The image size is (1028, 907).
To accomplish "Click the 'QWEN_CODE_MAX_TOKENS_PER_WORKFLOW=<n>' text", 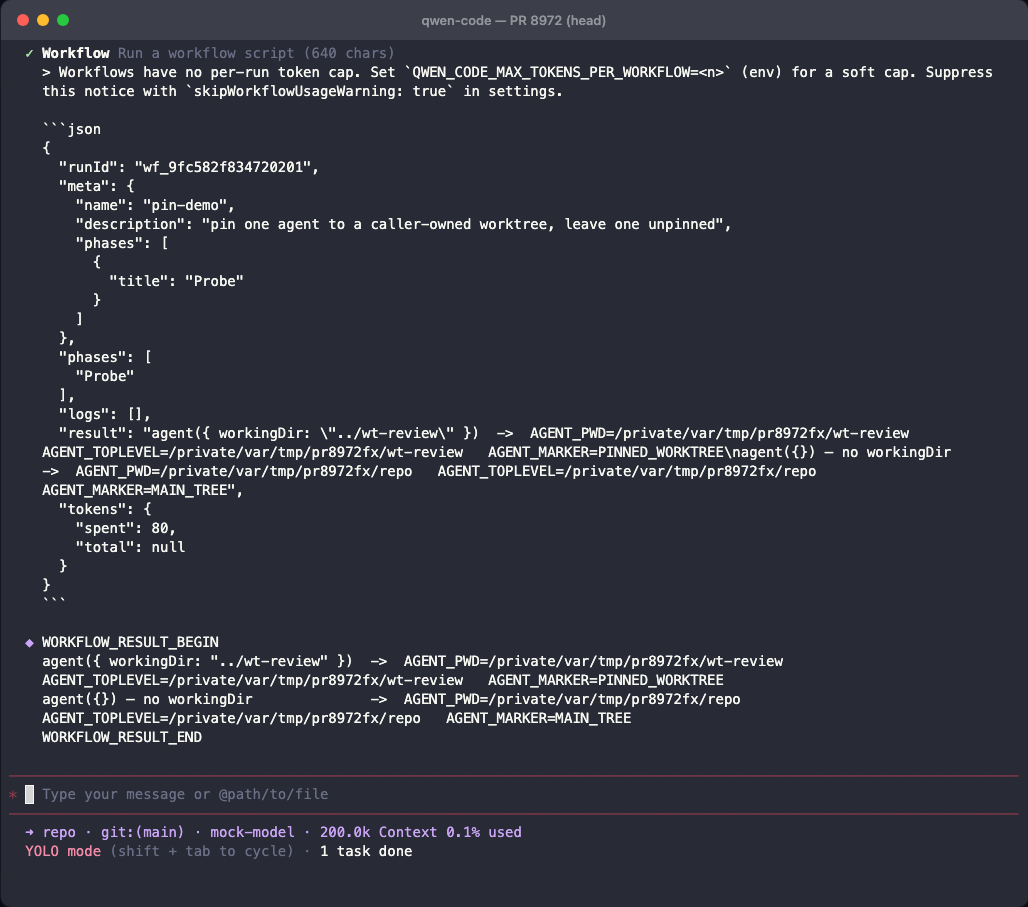I will (x=568, y=72).
